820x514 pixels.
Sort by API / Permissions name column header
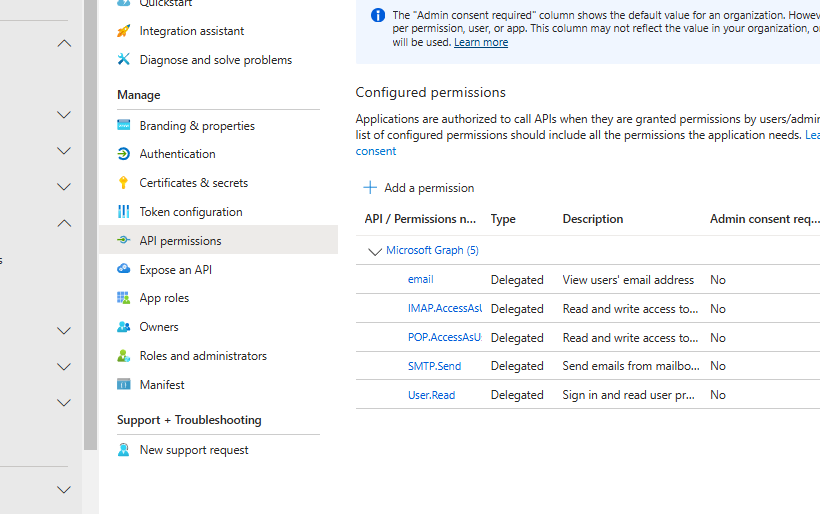pyautogui.click(x=420, y=219)
